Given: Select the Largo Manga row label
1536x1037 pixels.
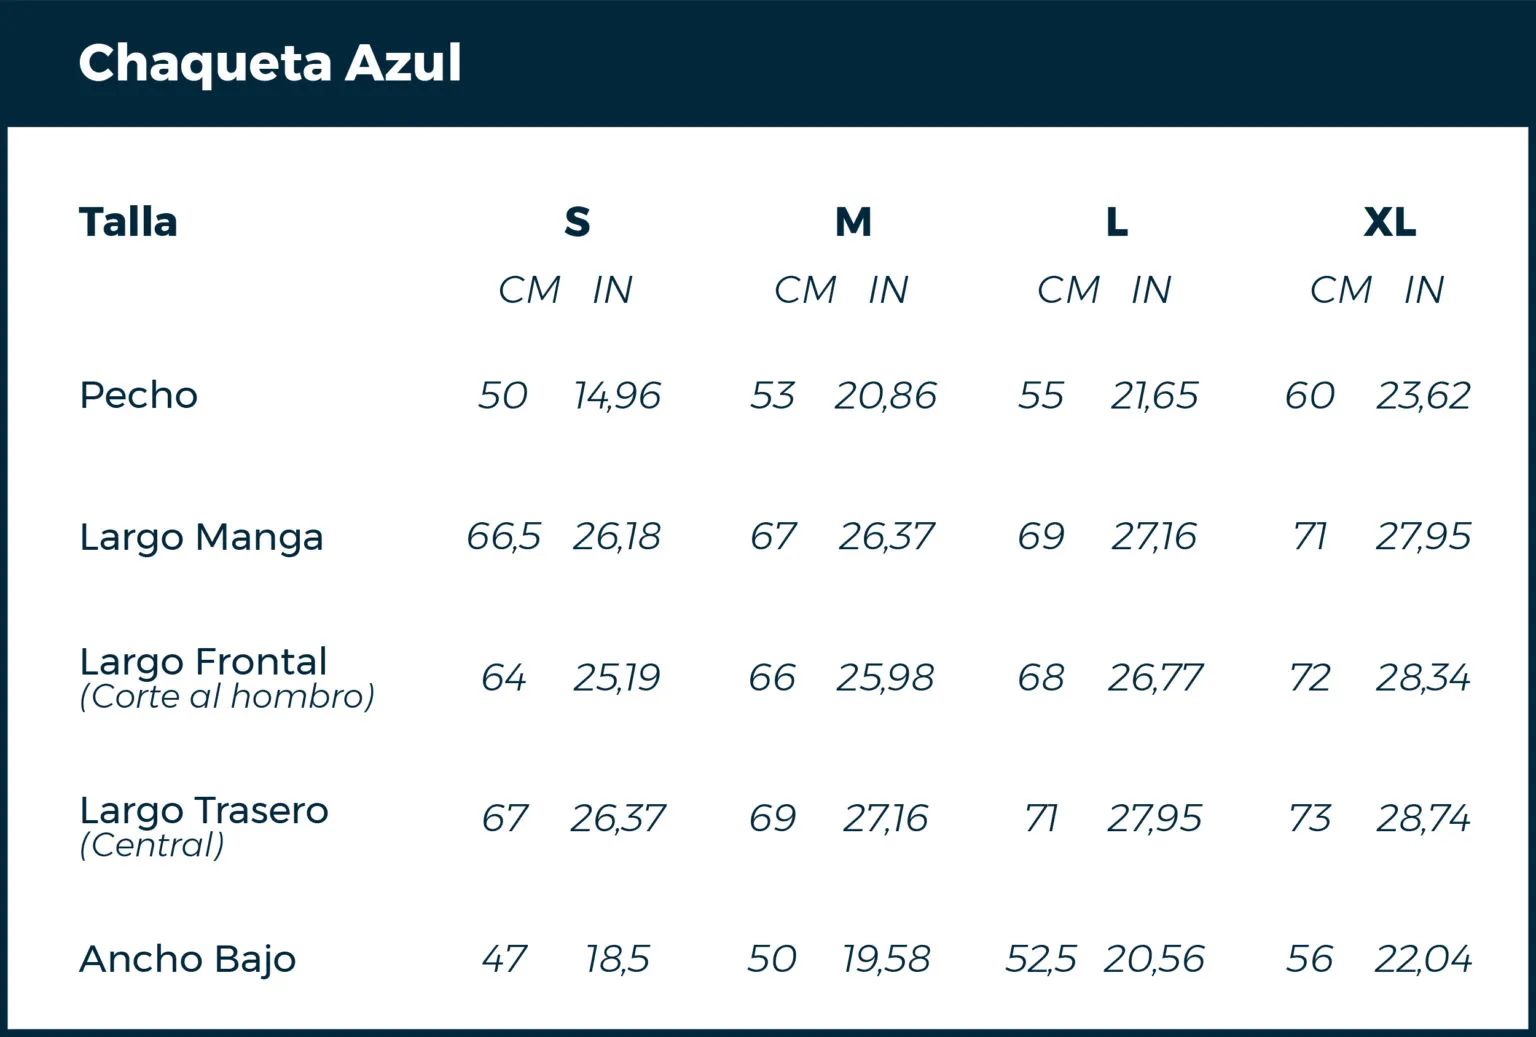Looking at the screenshot, I should pyautogui.click(x=201, y=538).
